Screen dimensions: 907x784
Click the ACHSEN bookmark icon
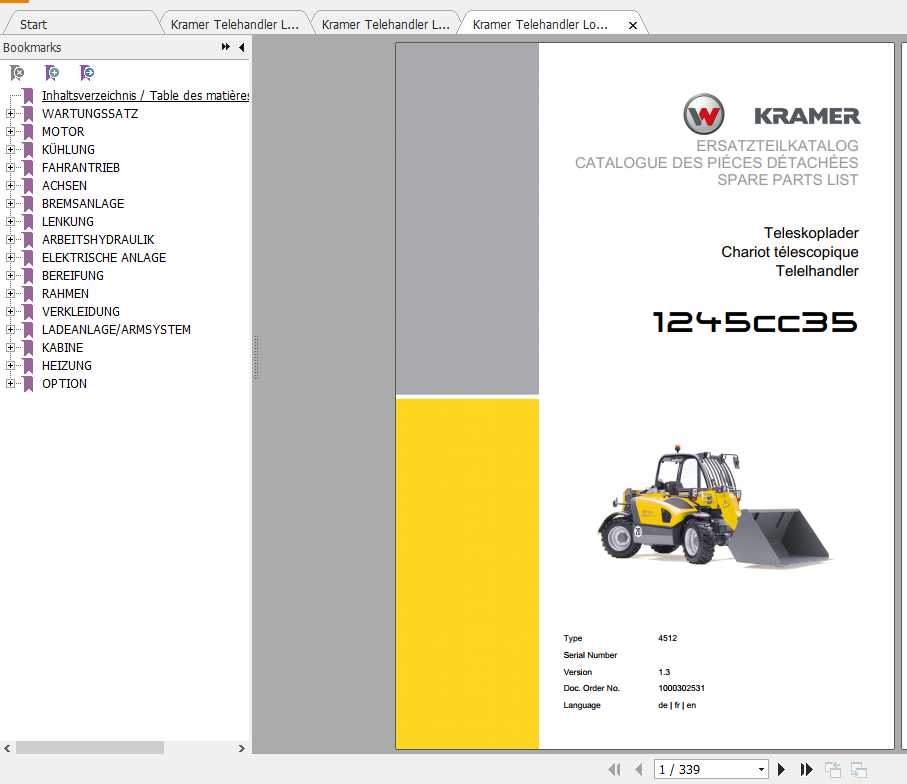[28, 185]
